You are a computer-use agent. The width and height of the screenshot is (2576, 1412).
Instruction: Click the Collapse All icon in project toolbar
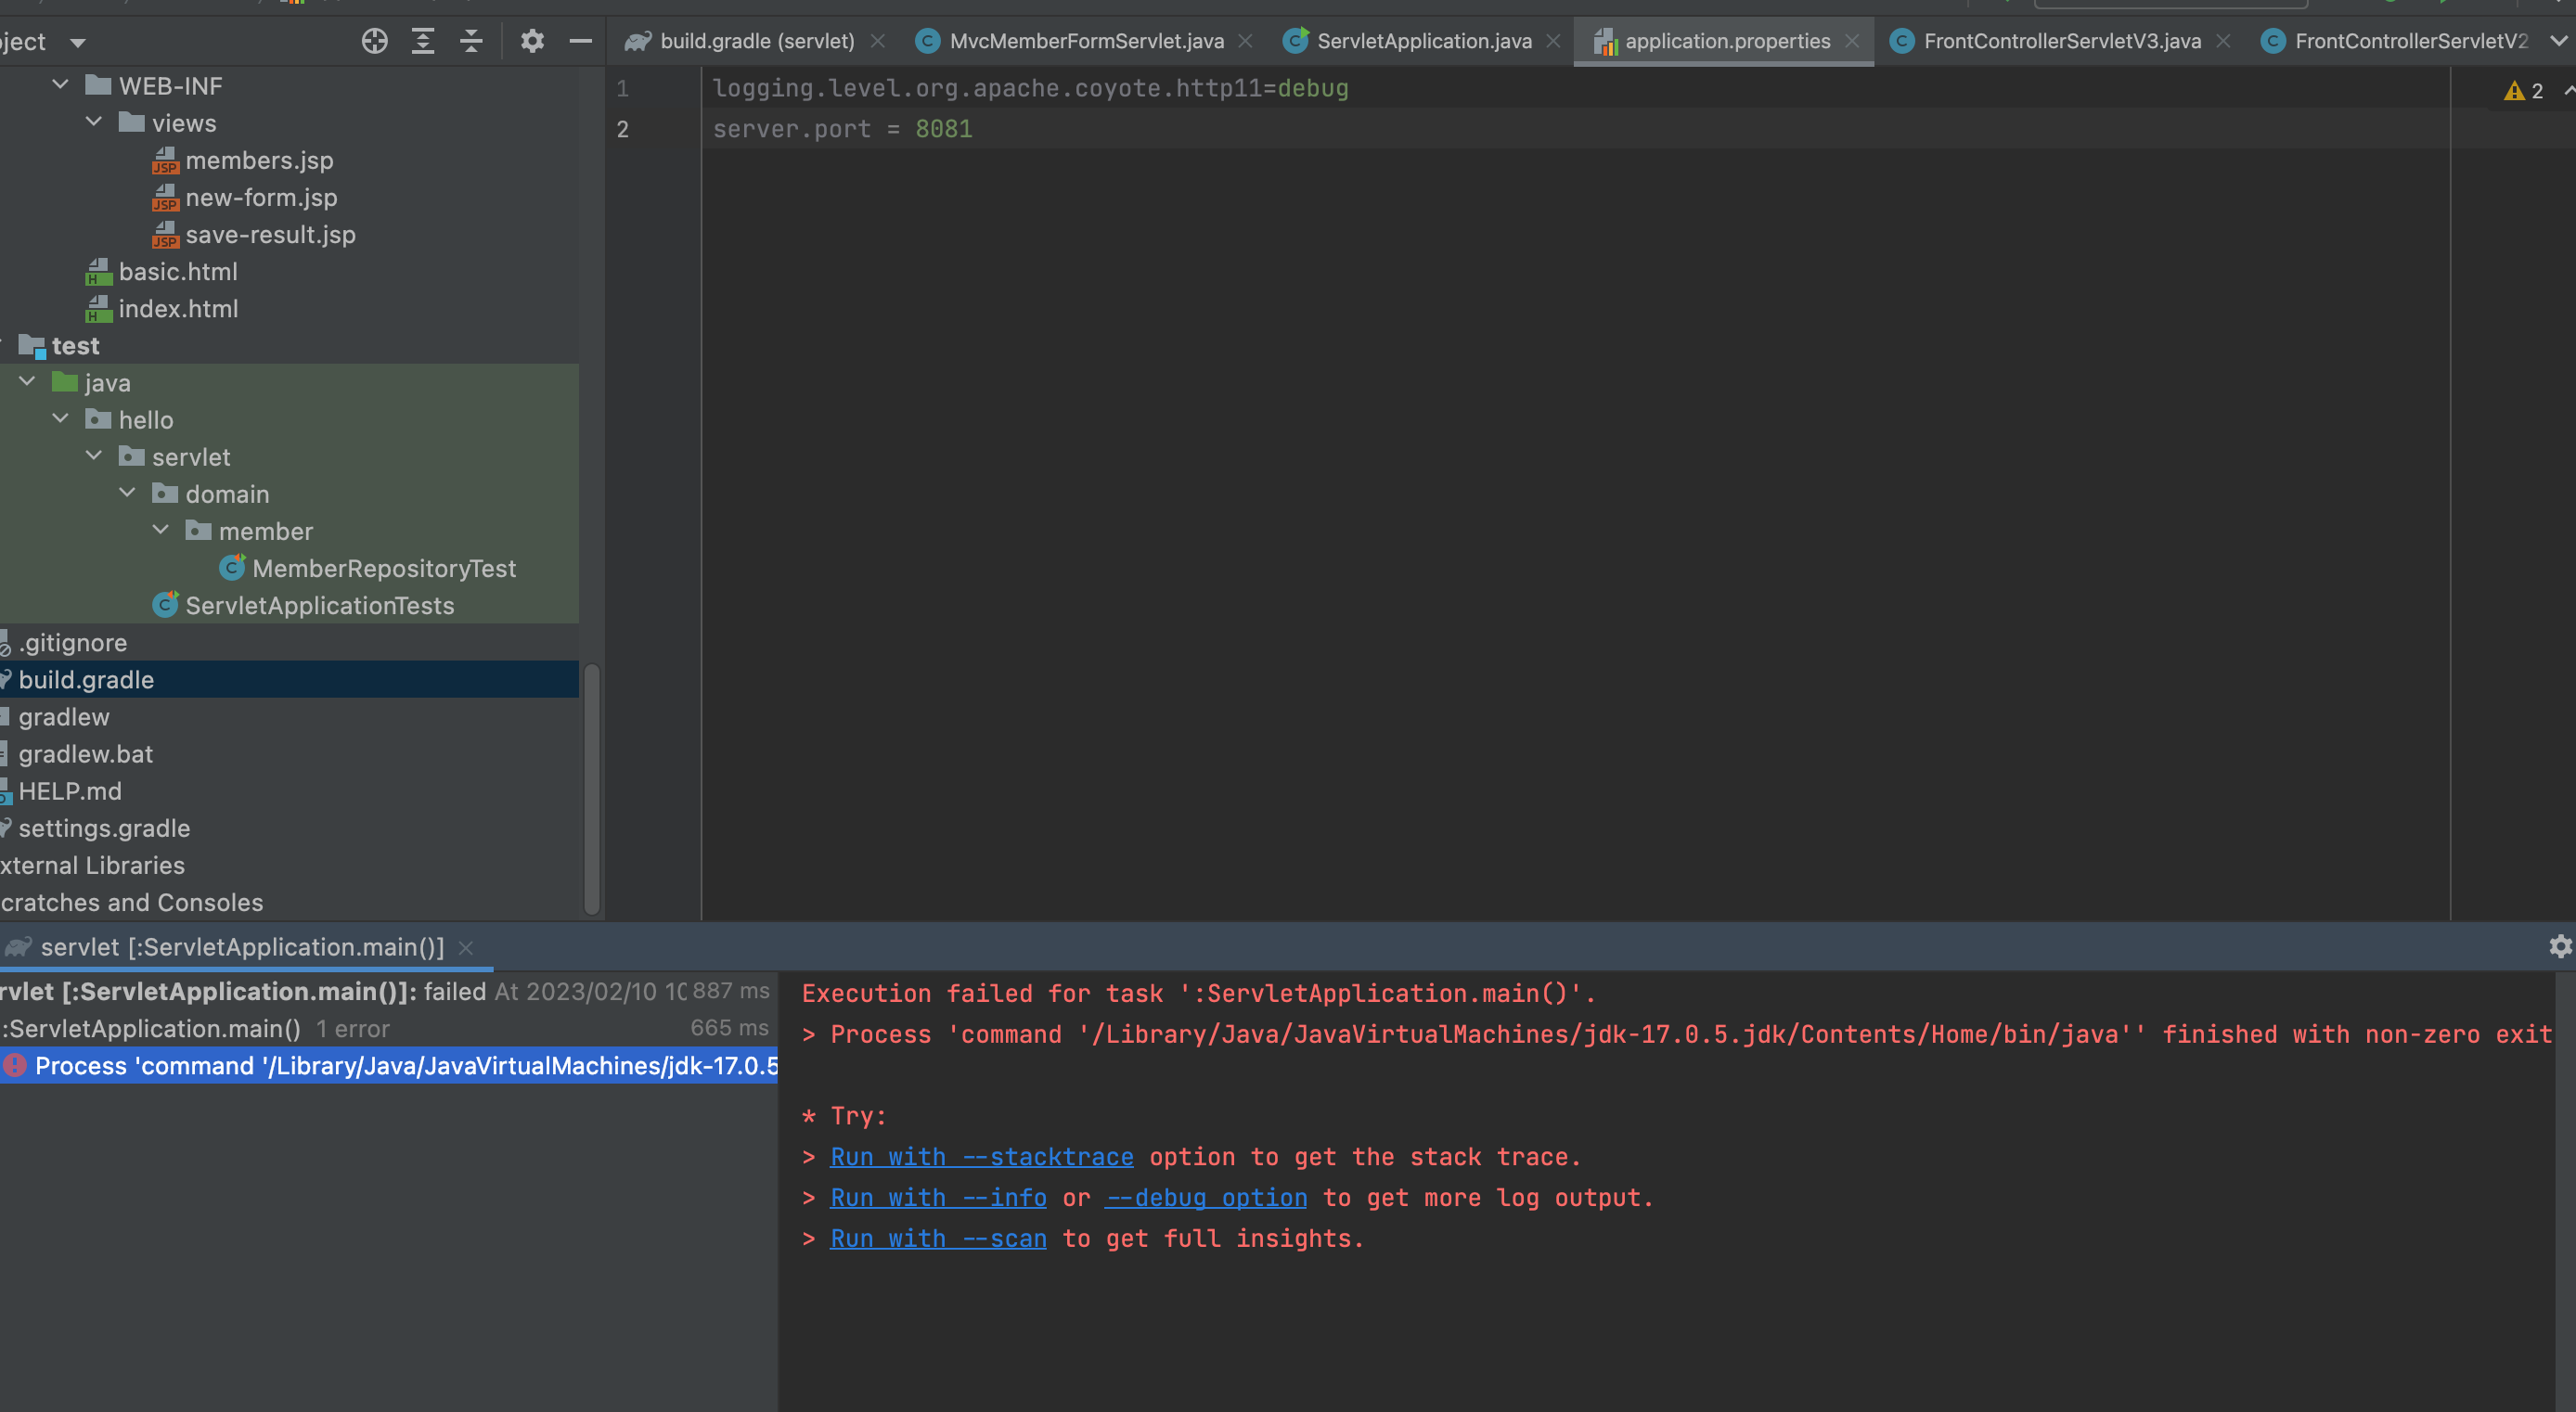pos(471,41)
